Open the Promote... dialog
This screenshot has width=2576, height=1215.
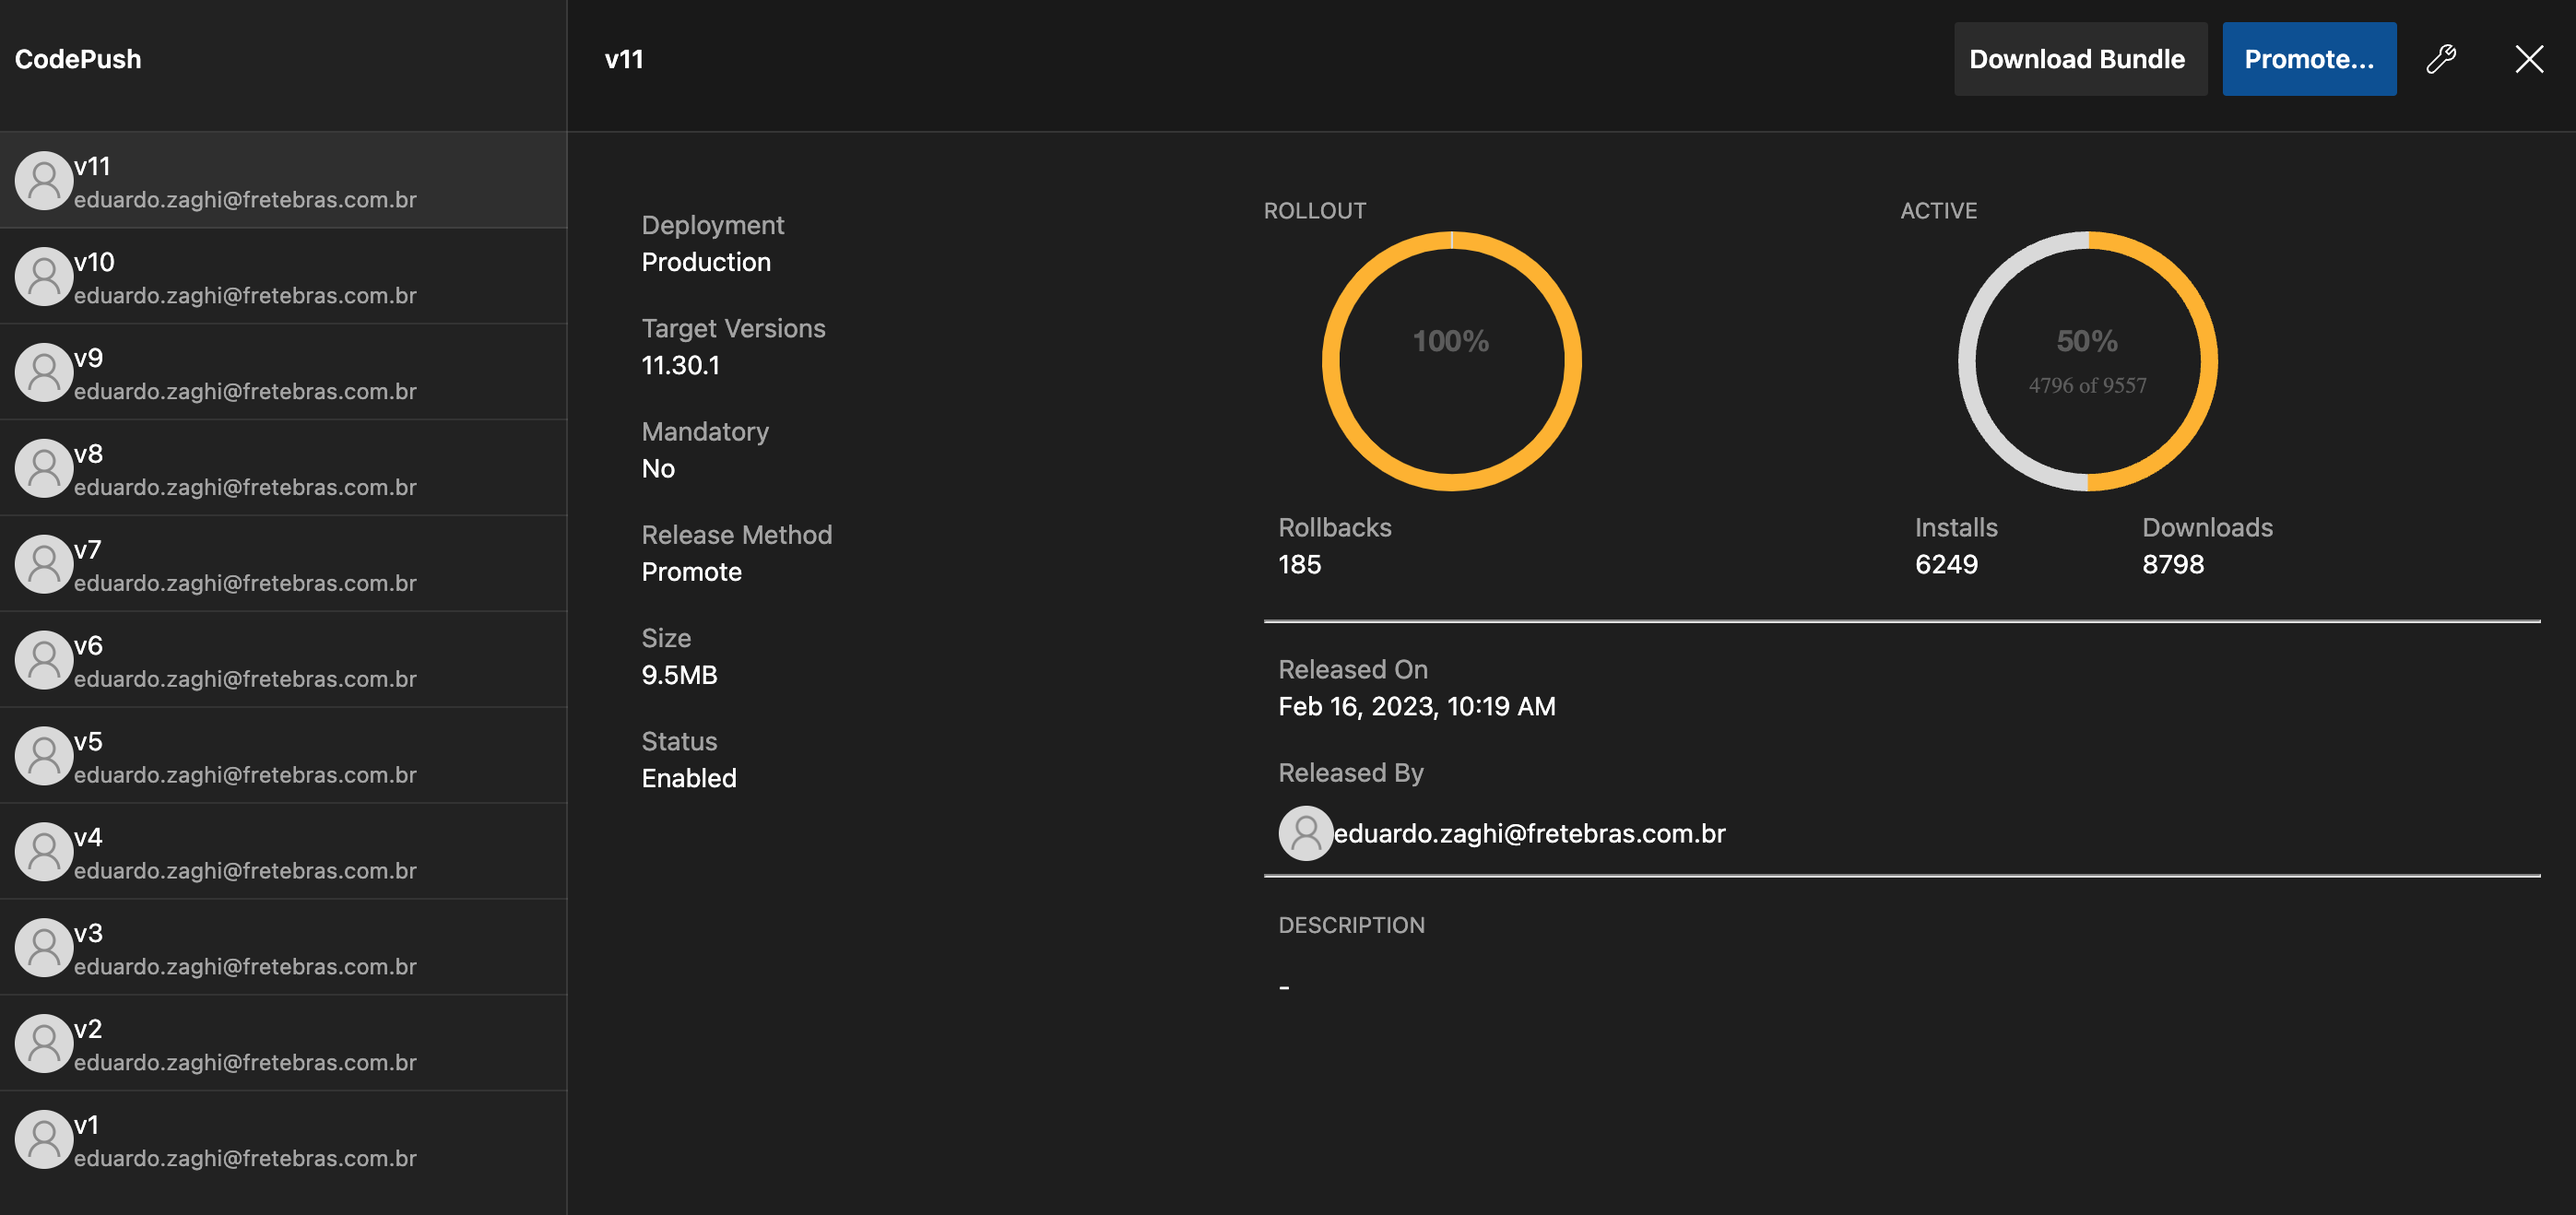[x=2309, y=59]
